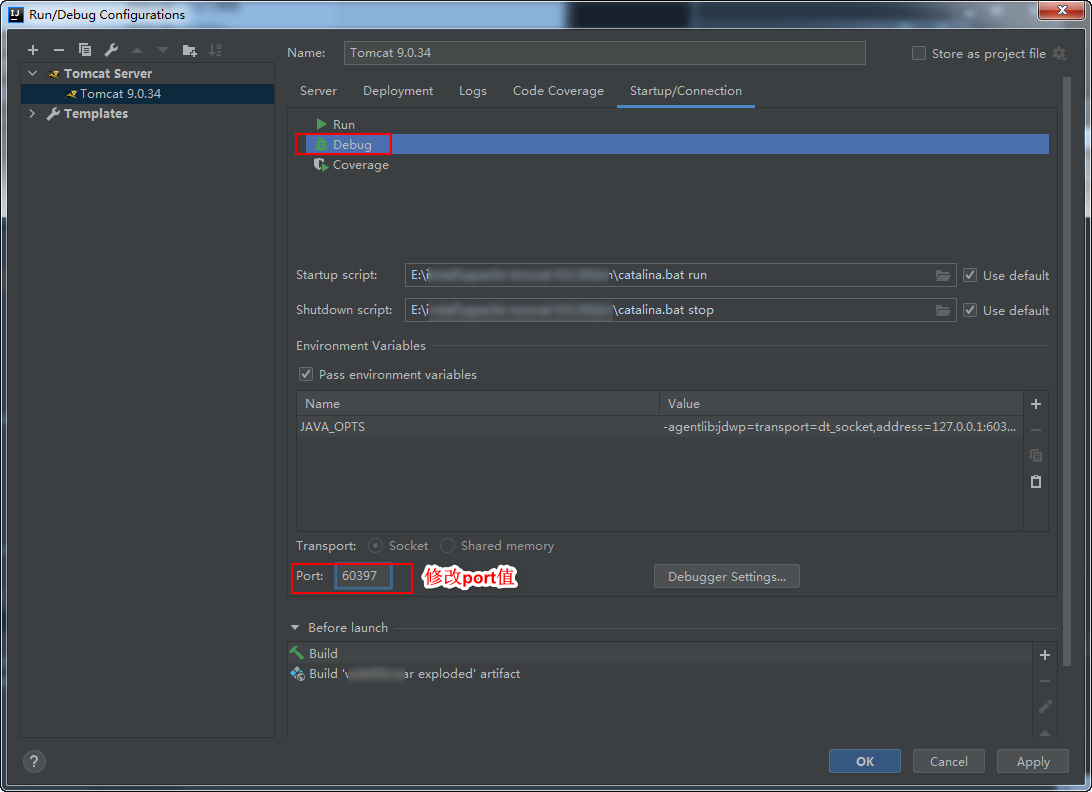Screen dimensions: 1092x792
Task: Toggle Store as project file checkbox
Action: point(919,54)
